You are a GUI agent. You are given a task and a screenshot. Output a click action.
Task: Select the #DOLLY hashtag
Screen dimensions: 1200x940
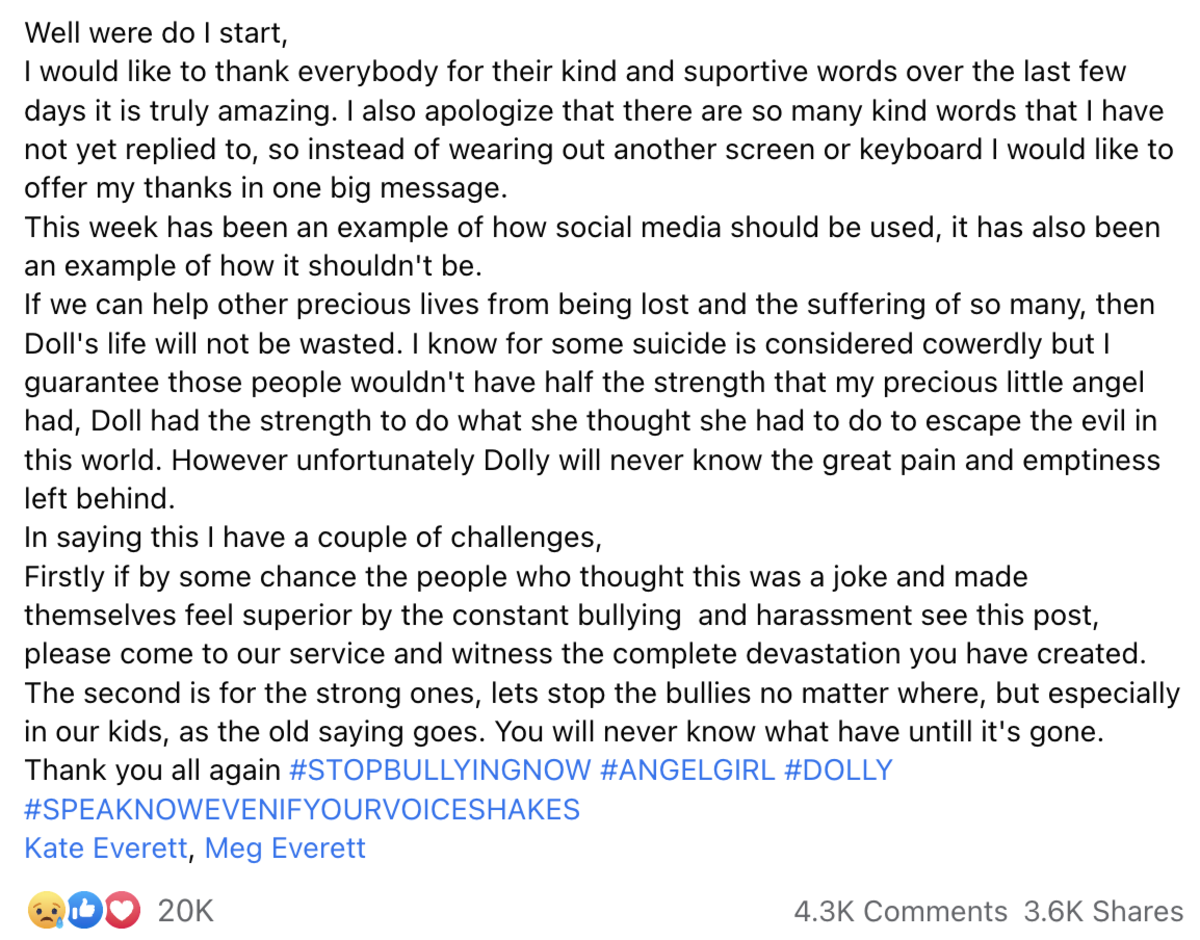pyautogui.click(x=833, y=770)
